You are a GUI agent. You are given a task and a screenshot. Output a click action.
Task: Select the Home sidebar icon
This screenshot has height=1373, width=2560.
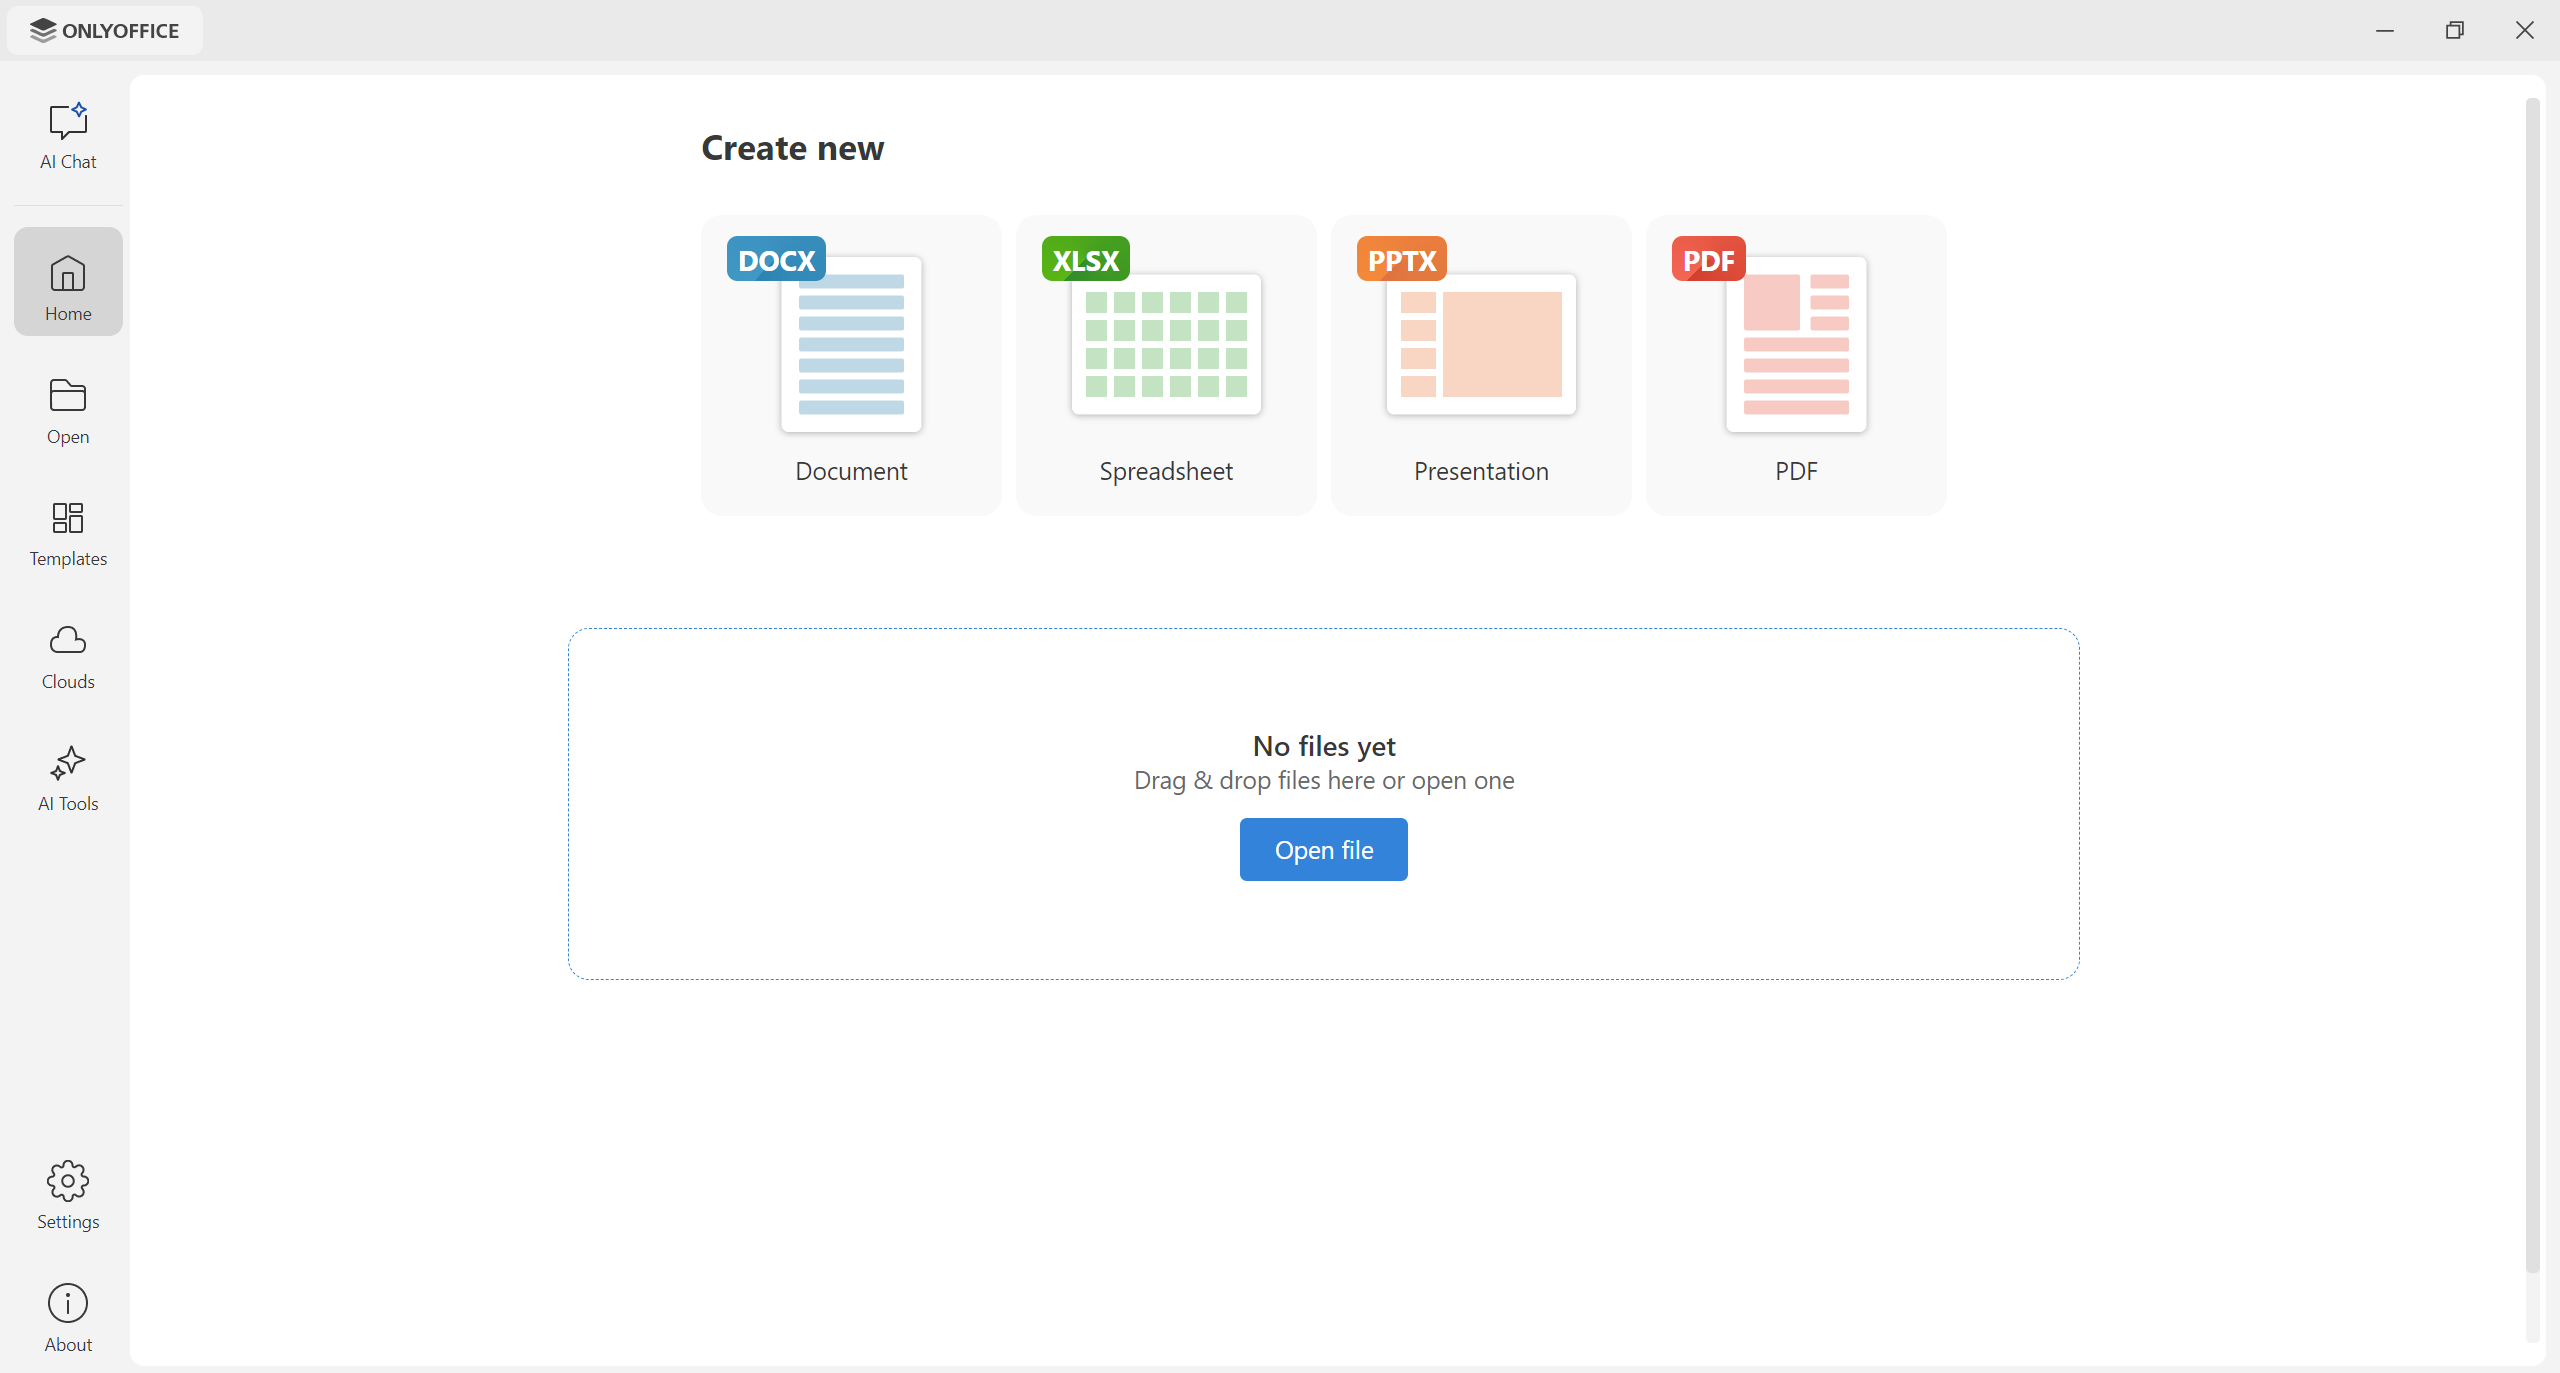click(x=68, y=281)
